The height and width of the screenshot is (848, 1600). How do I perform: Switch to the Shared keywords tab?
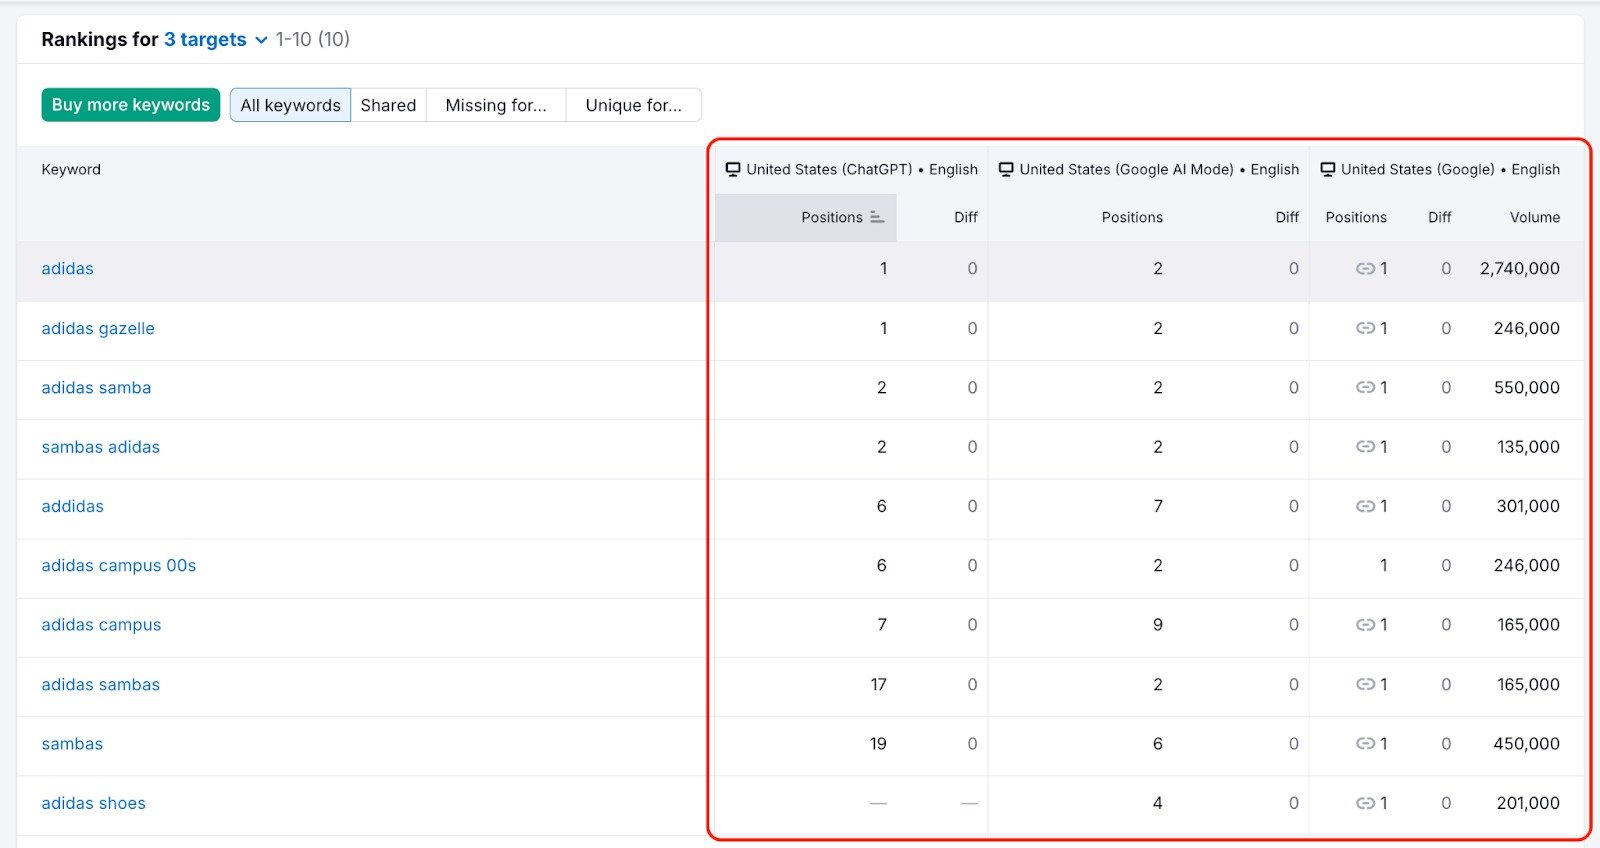click(x=388, y=105)
